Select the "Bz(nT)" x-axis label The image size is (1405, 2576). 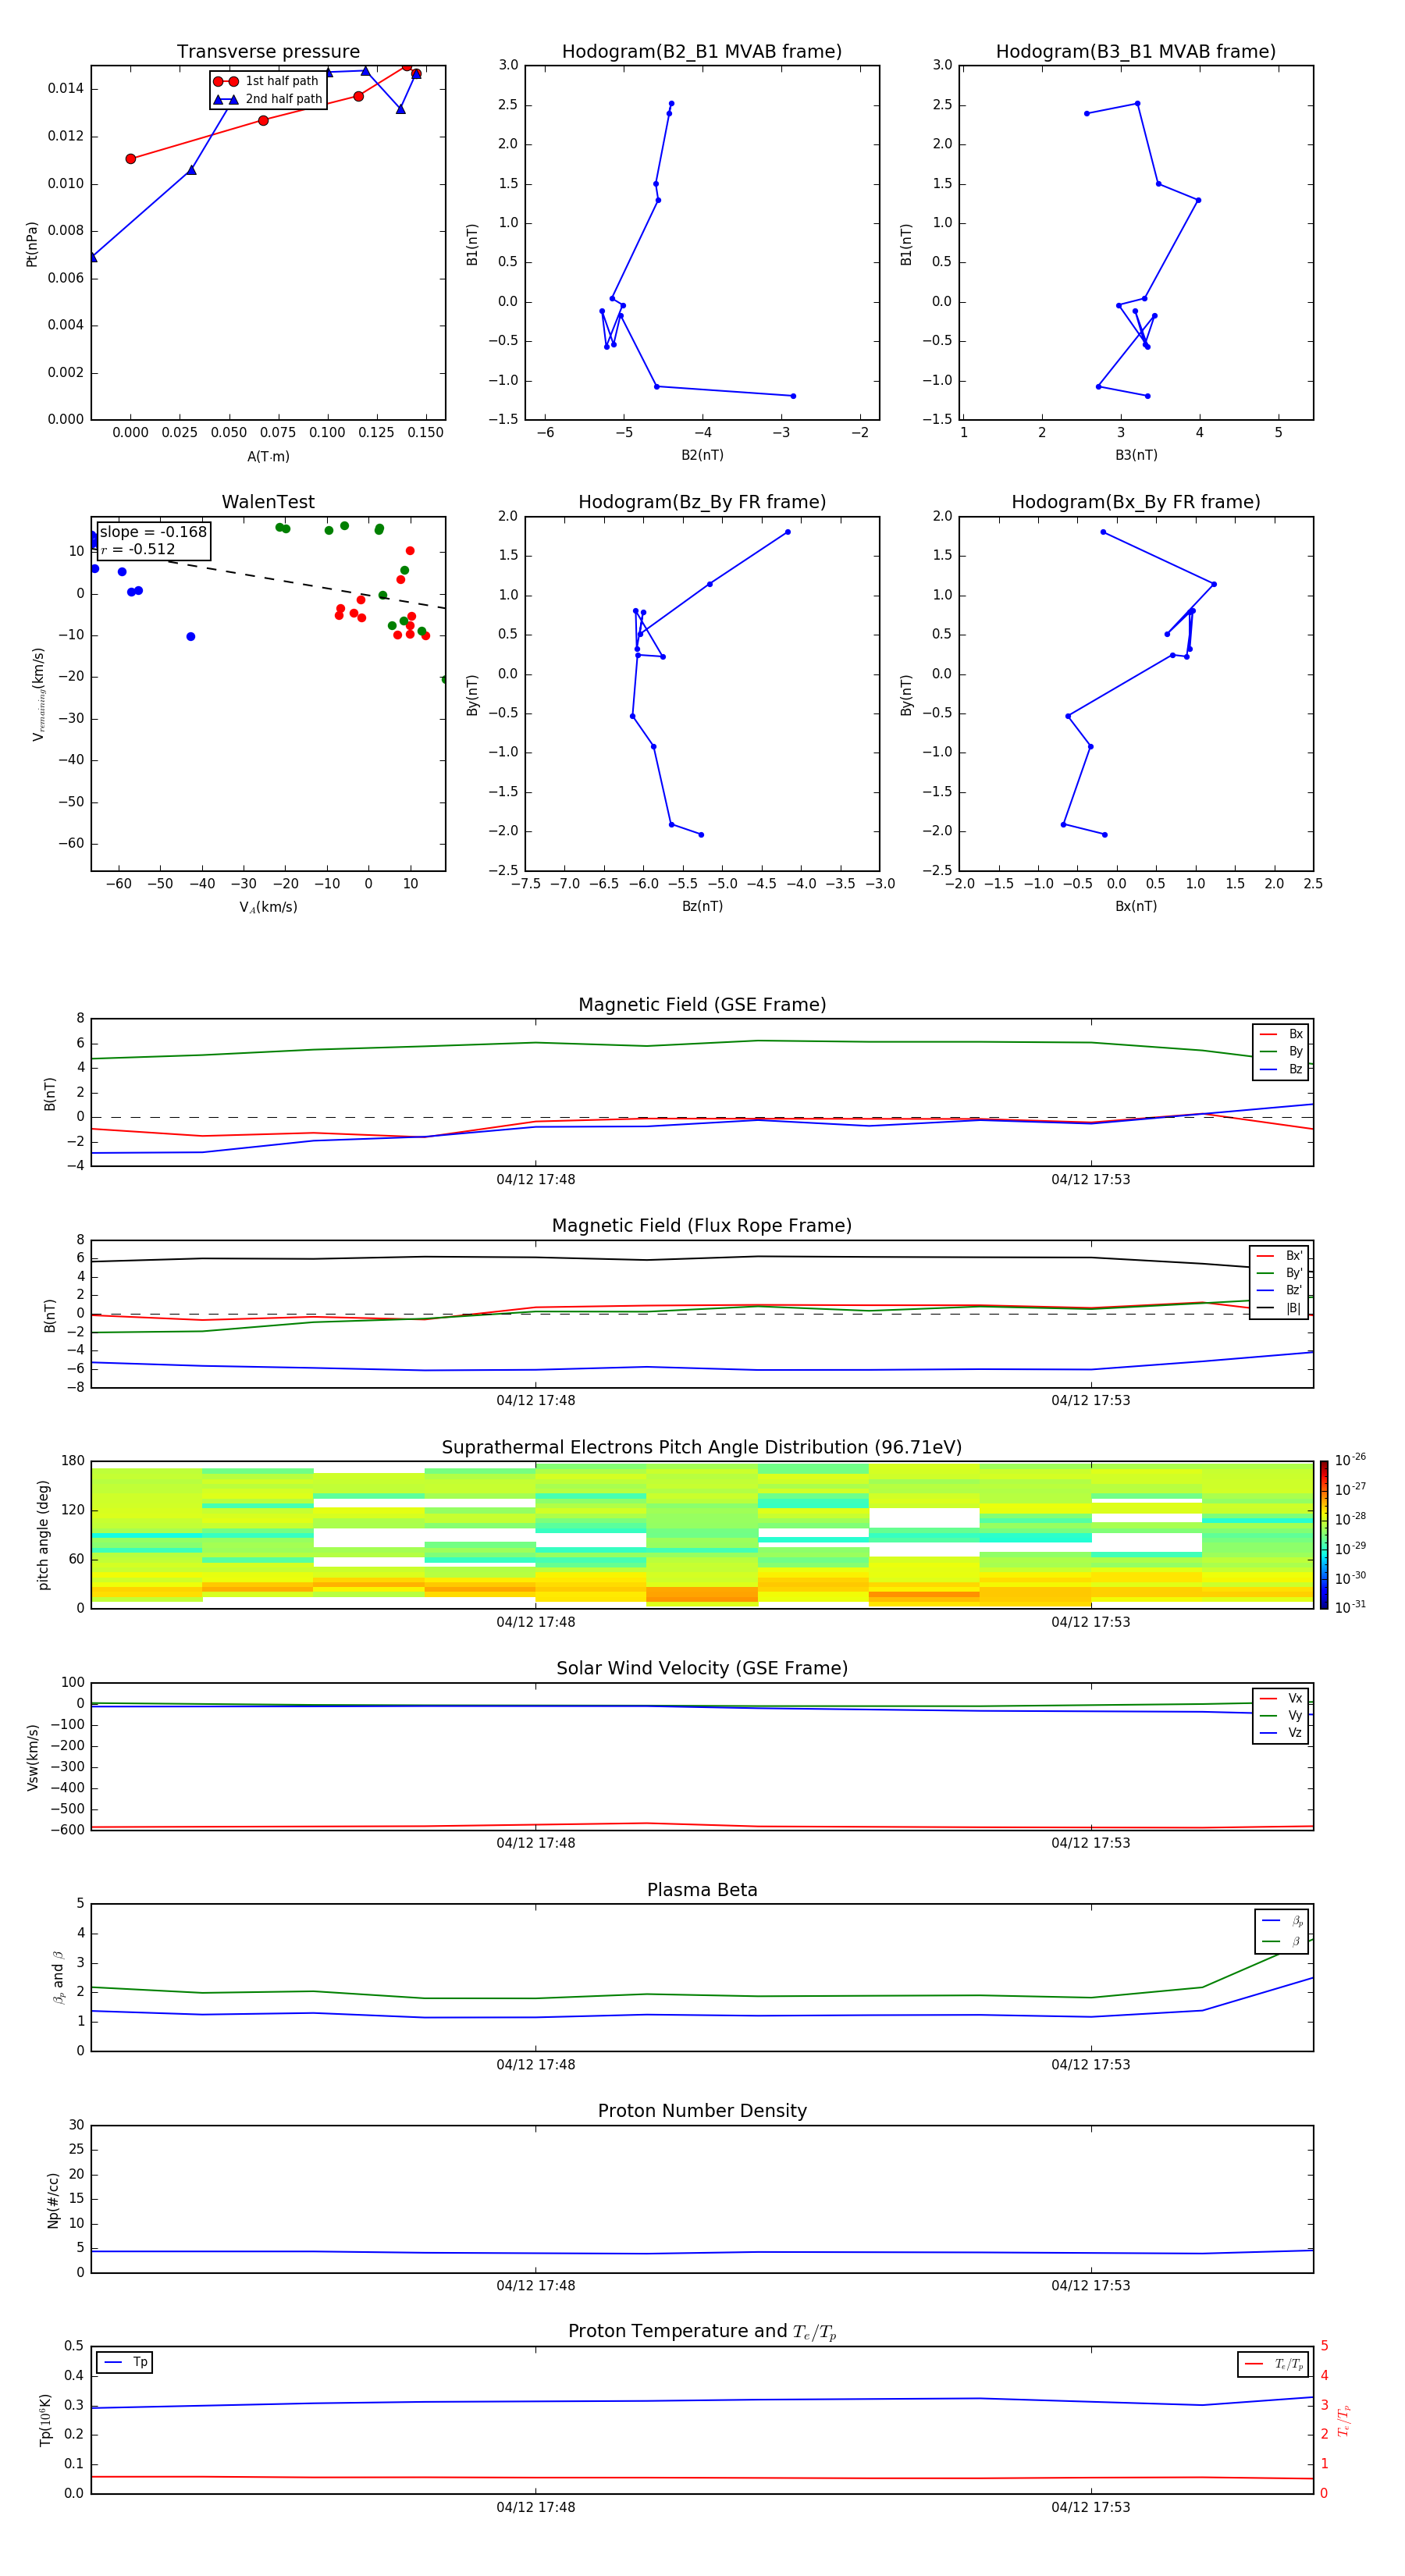click(x=702, y=906)
